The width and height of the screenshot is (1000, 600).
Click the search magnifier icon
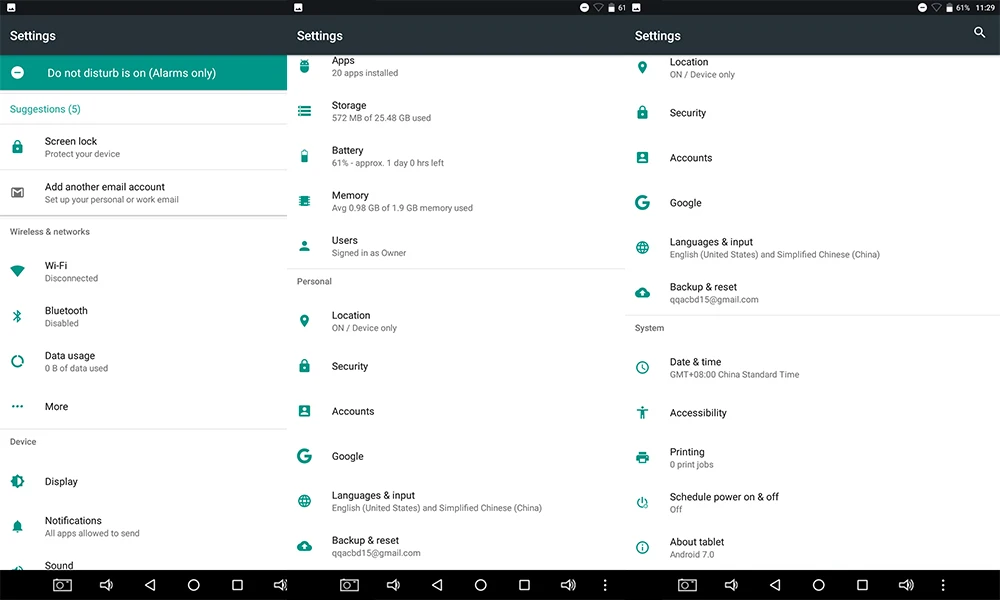coord(980,33)
